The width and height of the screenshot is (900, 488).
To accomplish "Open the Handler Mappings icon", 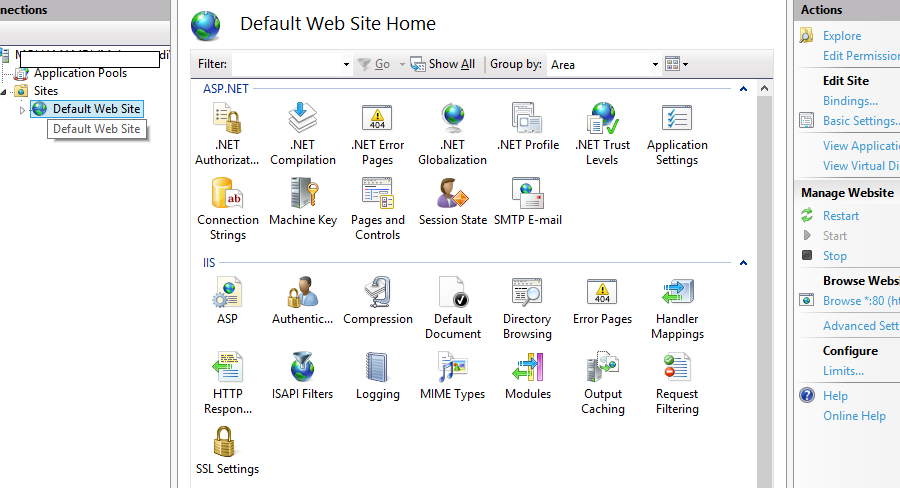I will tap(677, 295).
